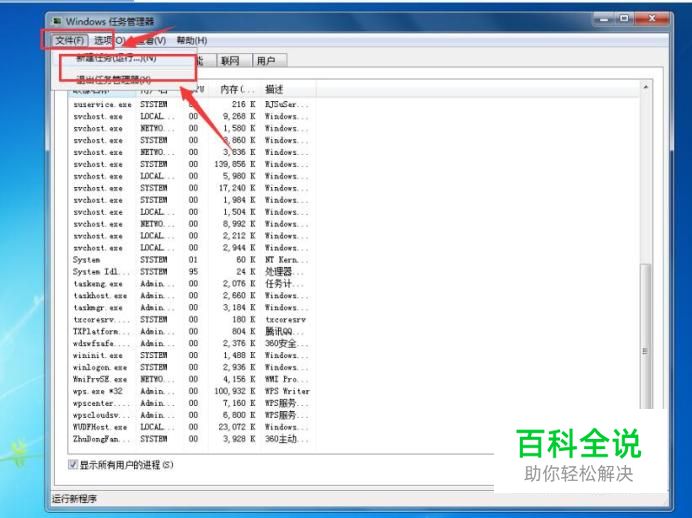Choose 退出任务管理器 from the File menu

tap(113, 80)
